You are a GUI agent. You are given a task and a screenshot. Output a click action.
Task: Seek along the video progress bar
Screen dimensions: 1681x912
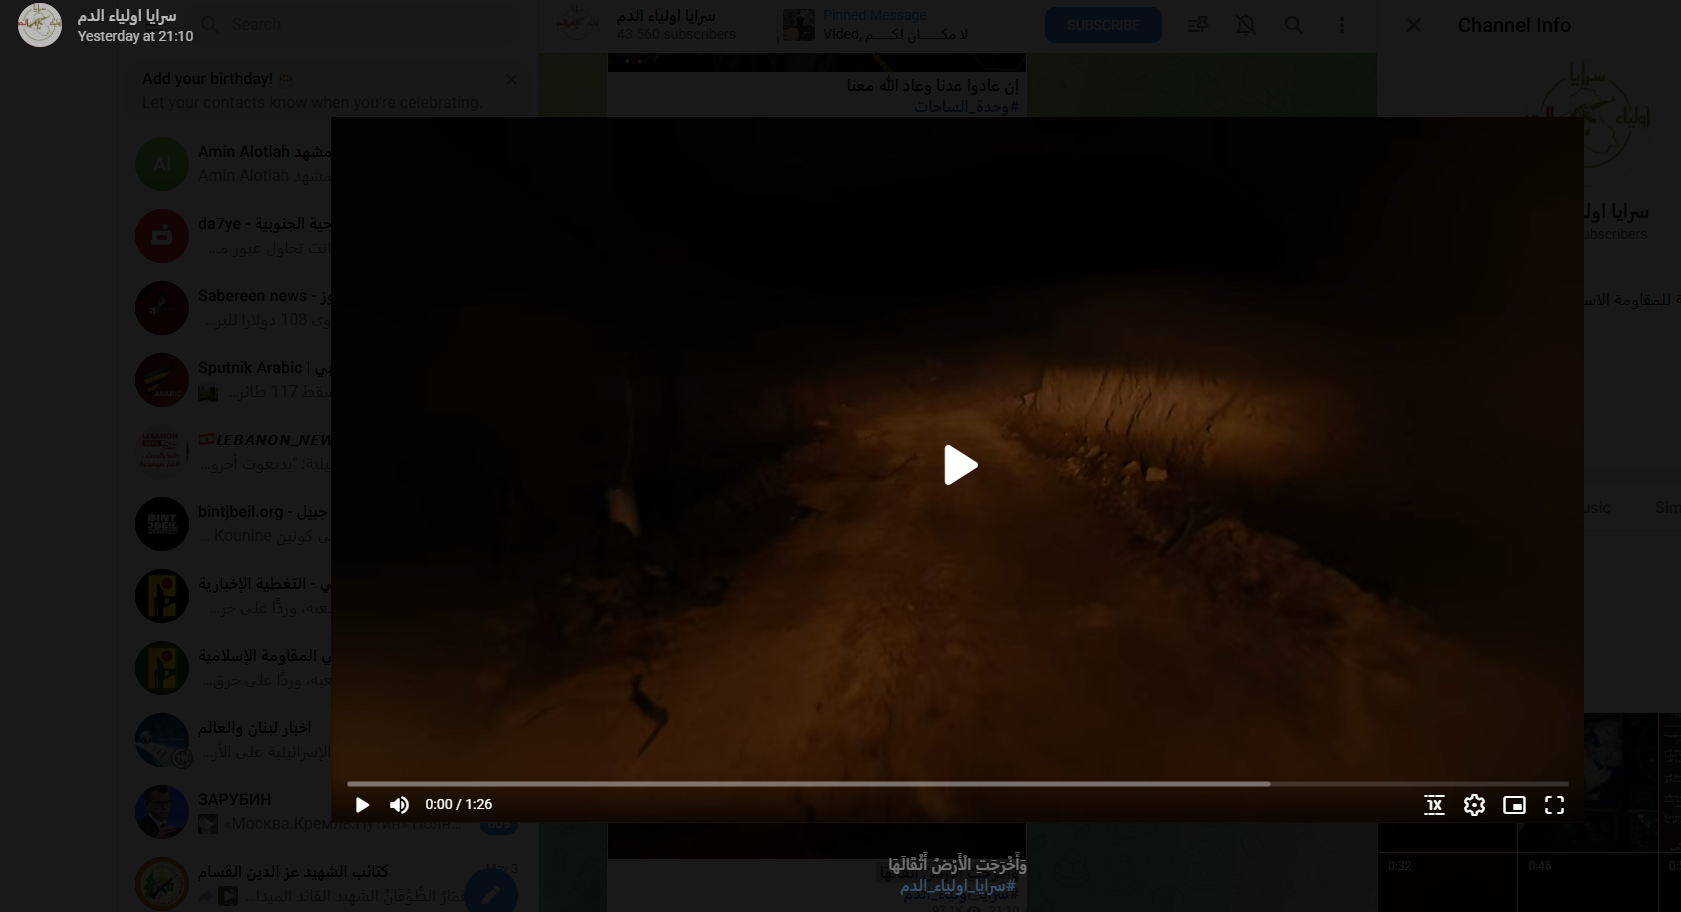(957, 784)
